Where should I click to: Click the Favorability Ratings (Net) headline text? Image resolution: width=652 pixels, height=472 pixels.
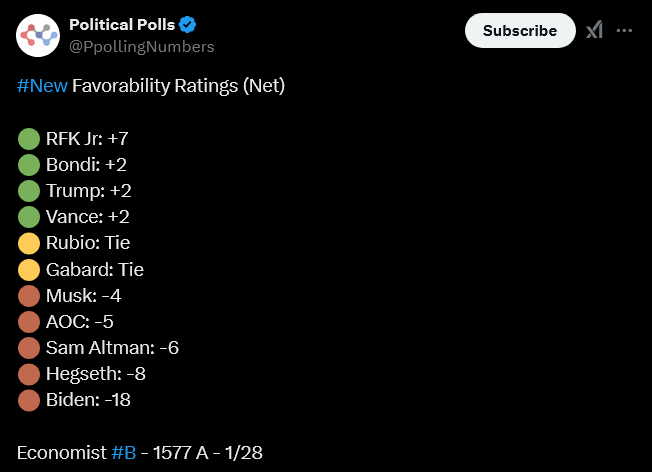pos(178,86)
